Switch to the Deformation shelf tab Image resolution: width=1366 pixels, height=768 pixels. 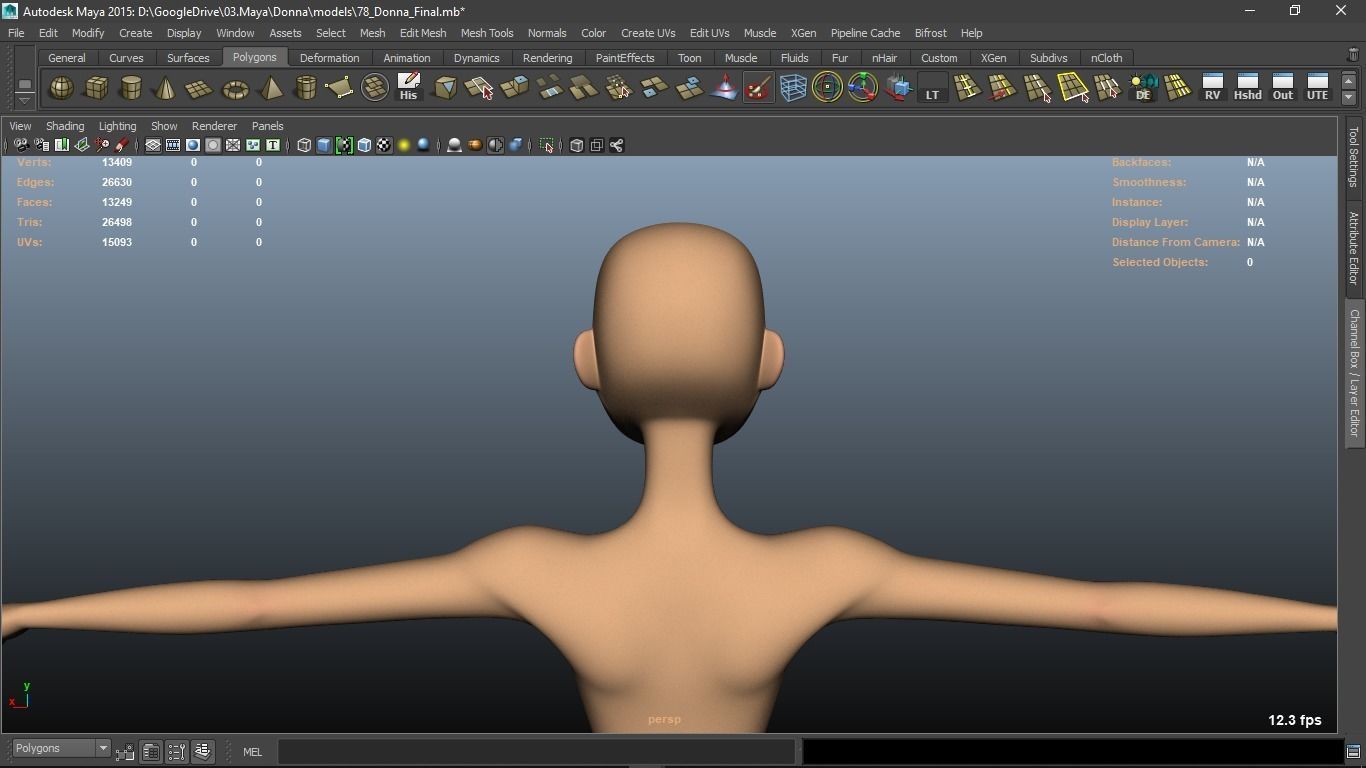(329, 58)
